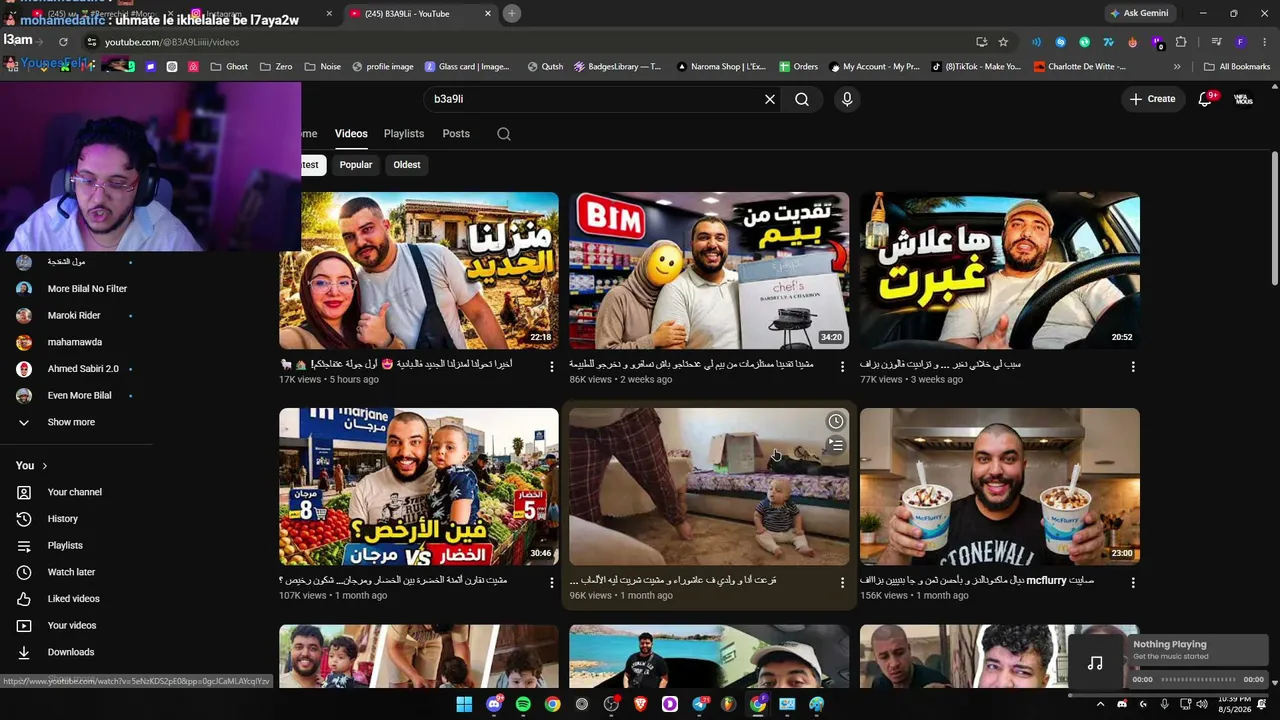
Task: Switch to the Posts tab
Action: tap(456, 134)
